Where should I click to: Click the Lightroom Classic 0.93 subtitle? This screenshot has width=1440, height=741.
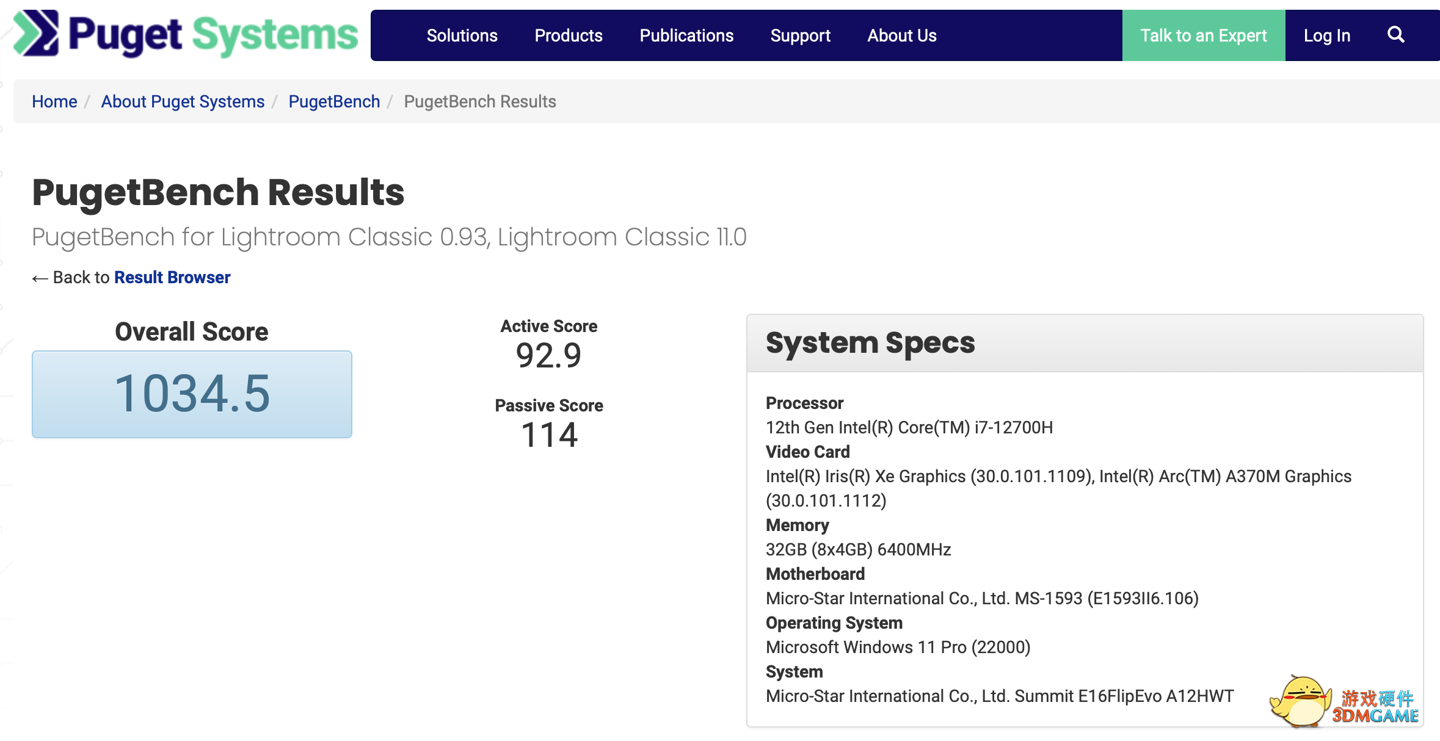click(x=389, y=237)
